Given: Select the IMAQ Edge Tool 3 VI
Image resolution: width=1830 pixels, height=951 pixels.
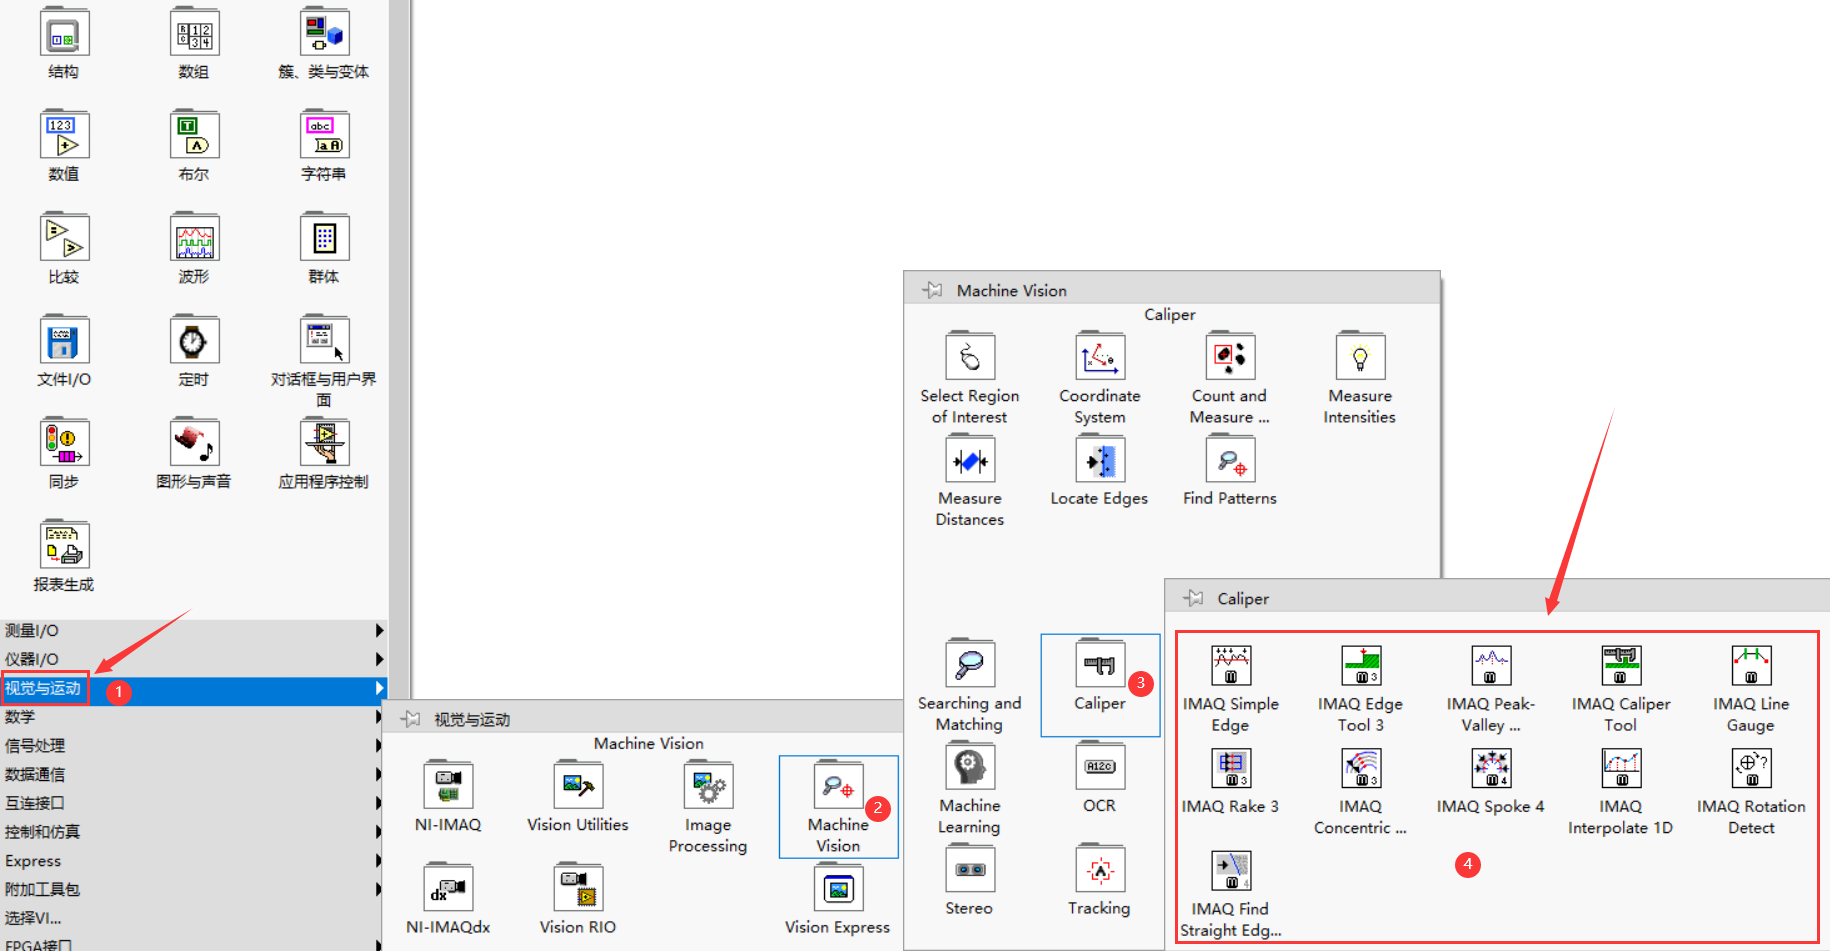Looking at the screenshot, I should pyautogui.click(x=1361, y=666).
